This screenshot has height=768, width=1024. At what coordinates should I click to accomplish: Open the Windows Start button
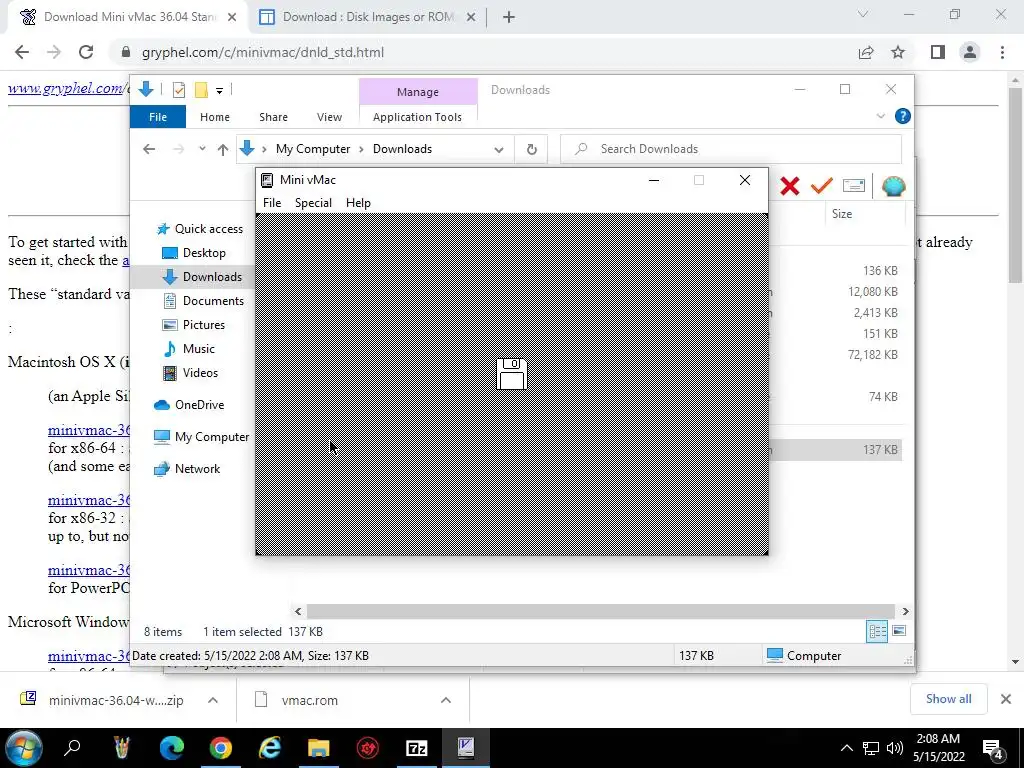point(24,748)
